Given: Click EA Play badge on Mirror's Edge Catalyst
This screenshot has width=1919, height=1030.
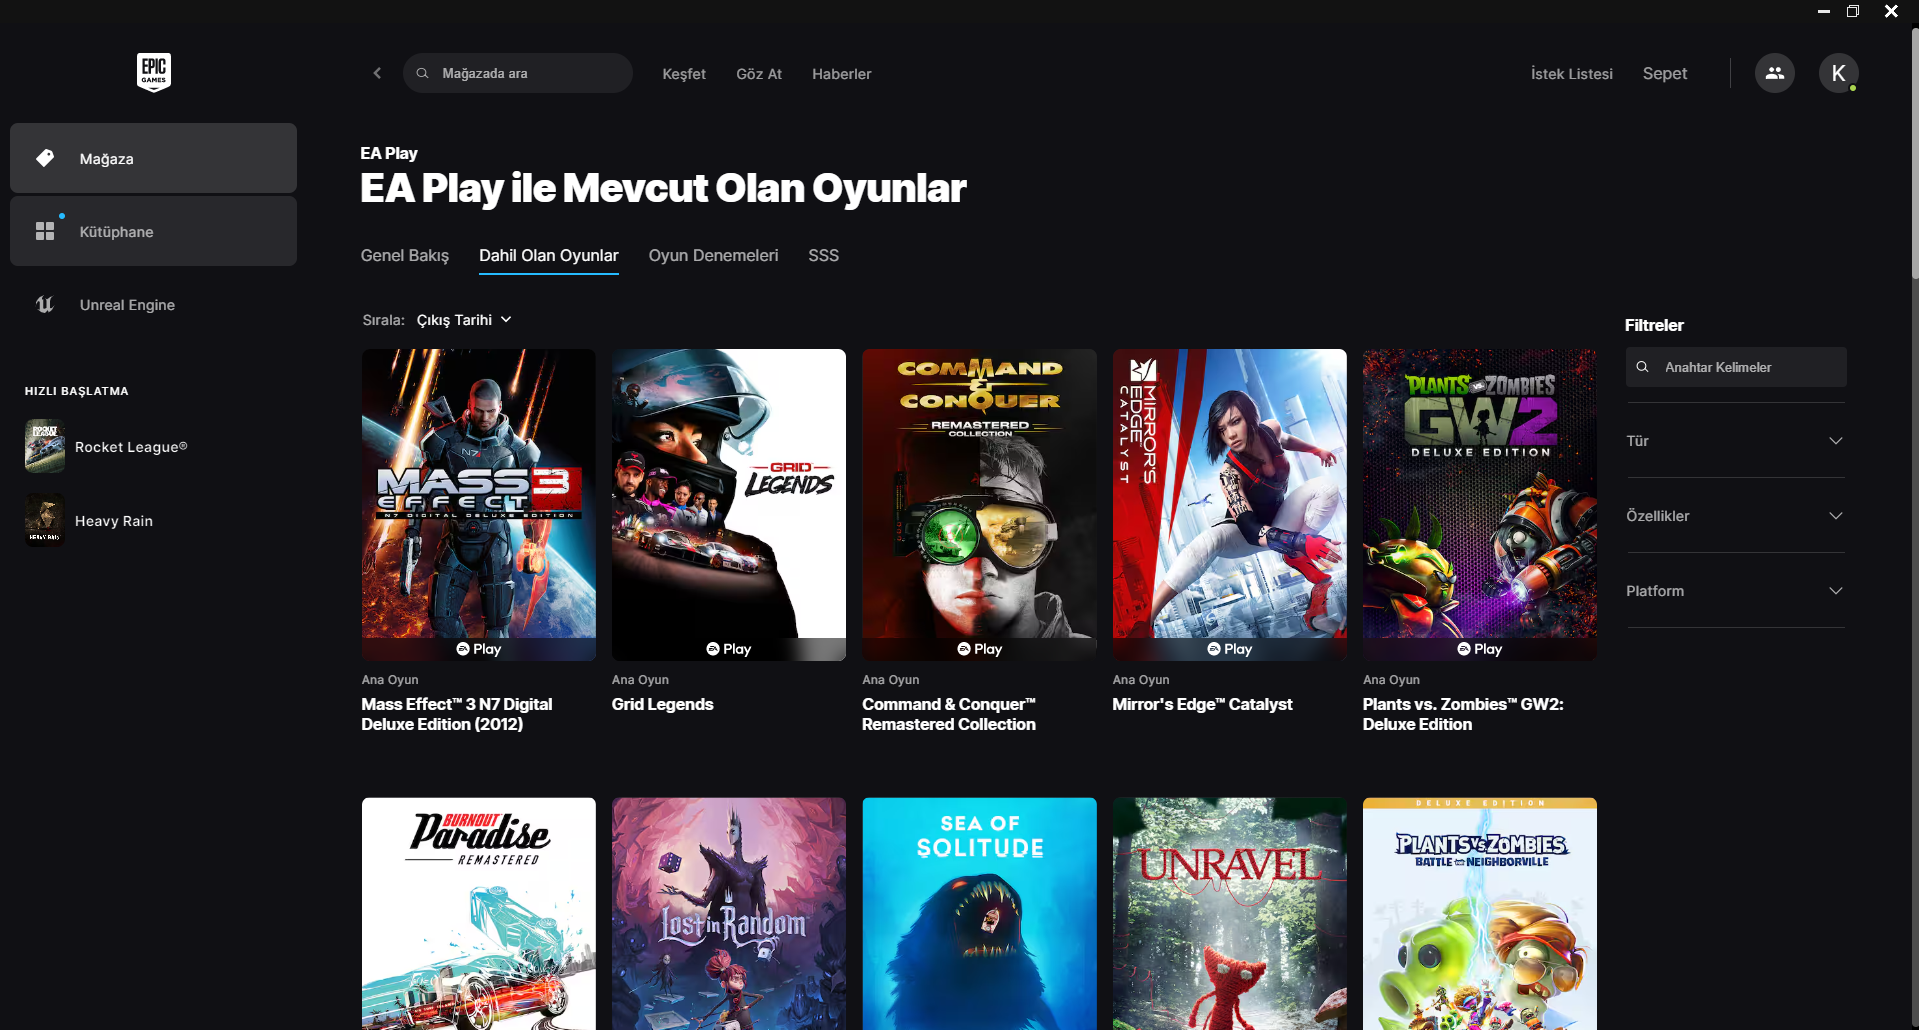Looking at the screenshot, I should (x=1230, y=649).
